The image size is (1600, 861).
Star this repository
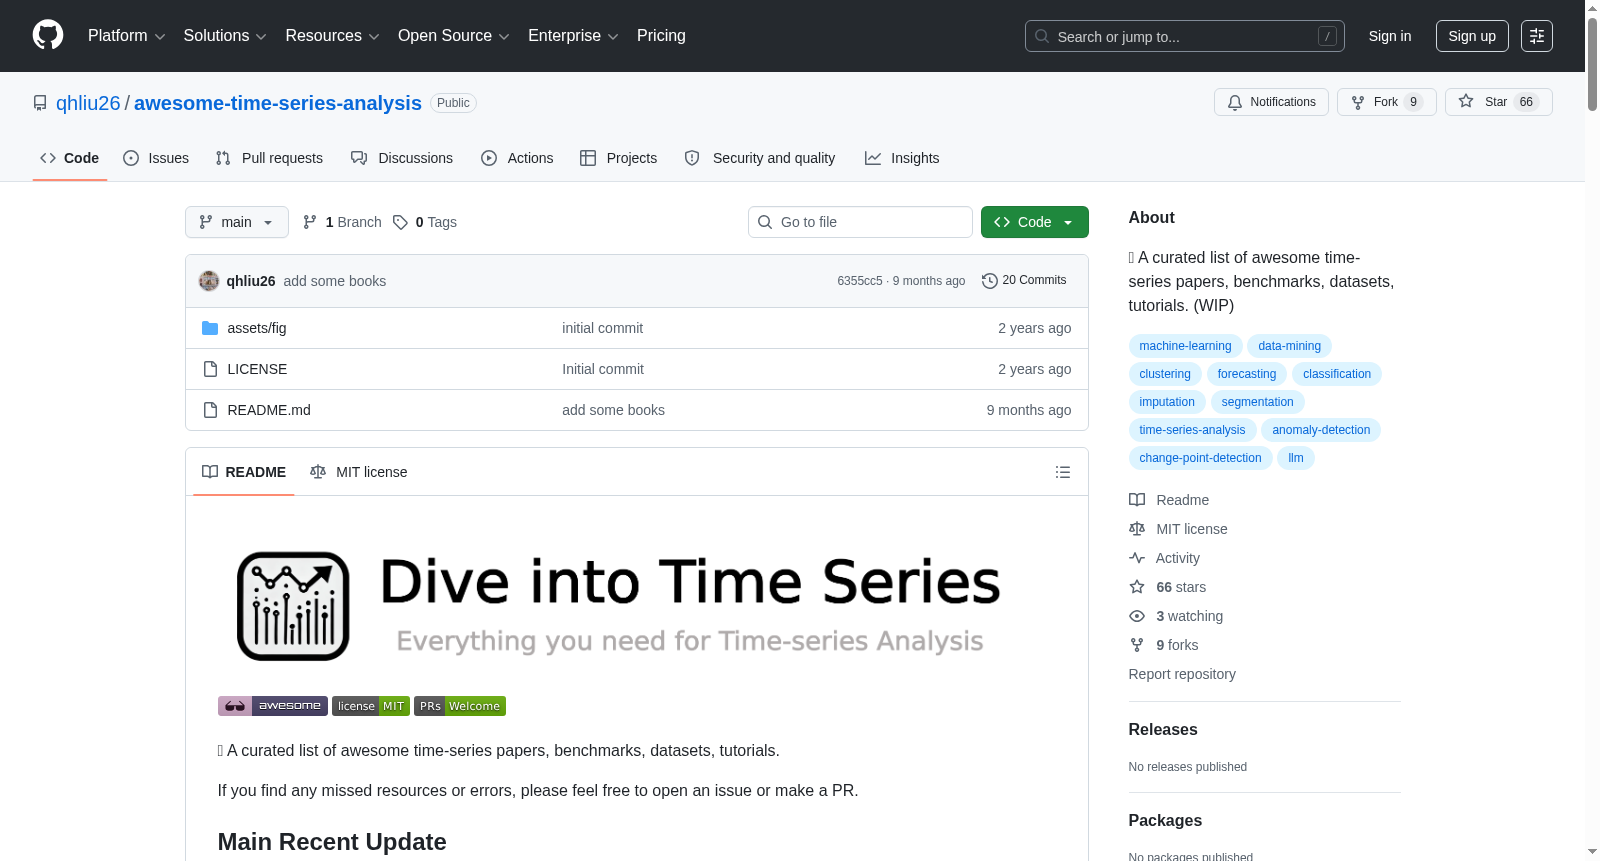coord(1498,102)
